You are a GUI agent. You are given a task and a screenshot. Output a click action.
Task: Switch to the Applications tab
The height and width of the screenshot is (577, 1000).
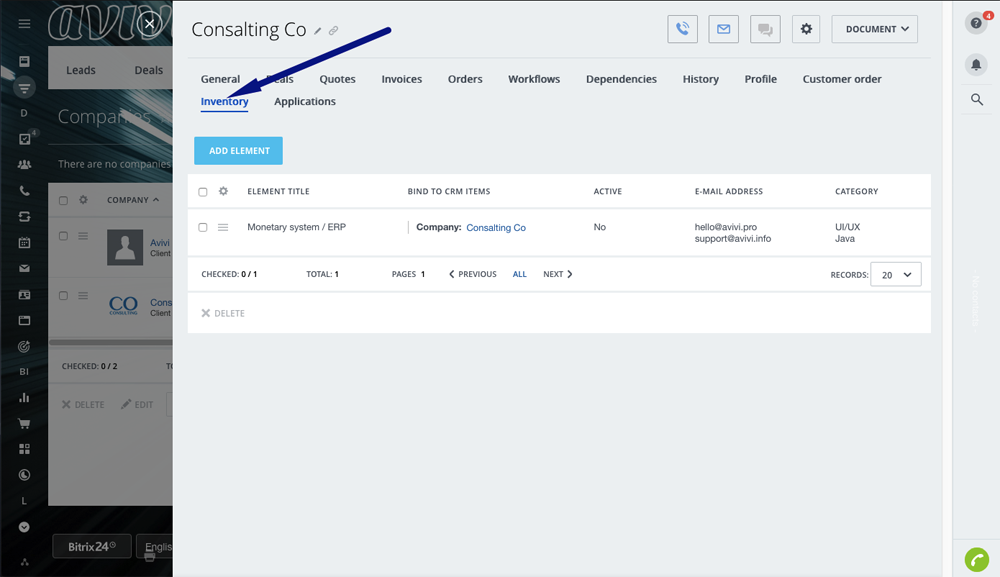[304, 102]
